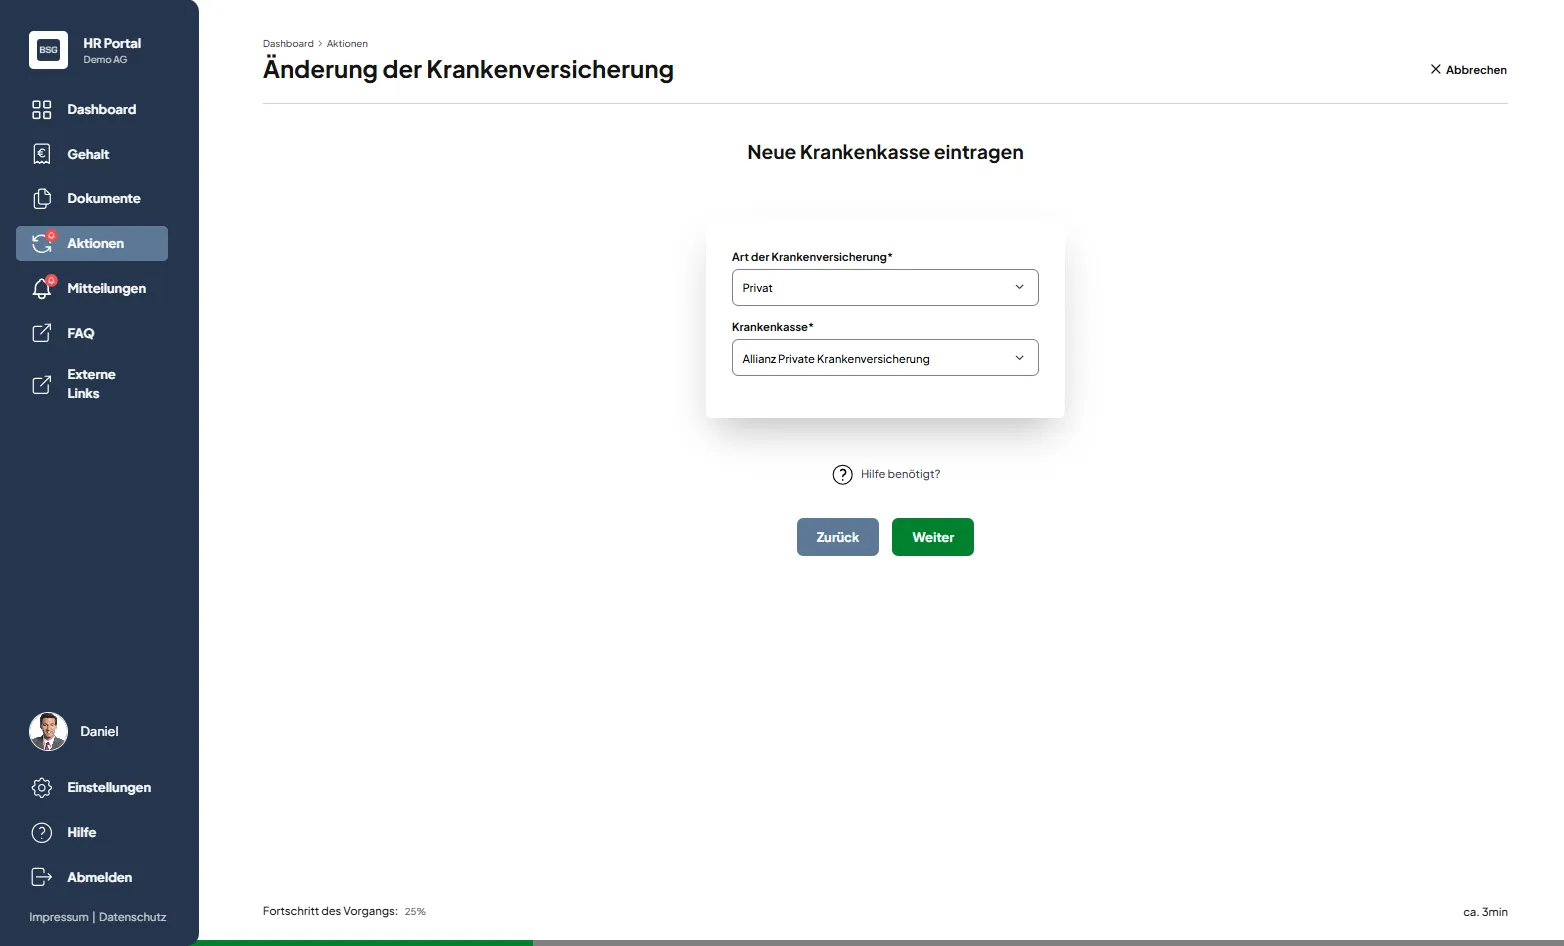Click the green progress bar at bottom
The image size is (1564, 946).
[x=365, y=942]
